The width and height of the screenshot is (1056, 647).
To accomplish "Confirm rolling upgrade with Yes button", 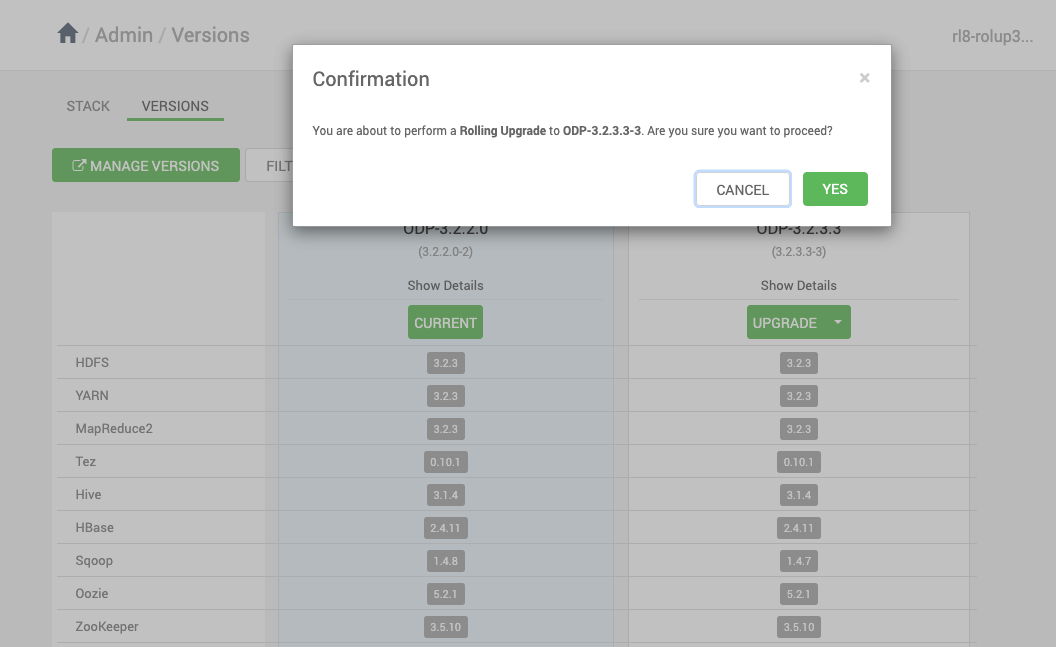I will point(835,189).
